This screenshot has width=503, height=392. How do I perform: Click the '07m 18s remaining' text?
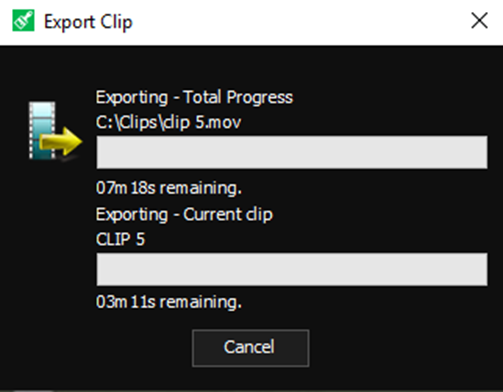169,188
